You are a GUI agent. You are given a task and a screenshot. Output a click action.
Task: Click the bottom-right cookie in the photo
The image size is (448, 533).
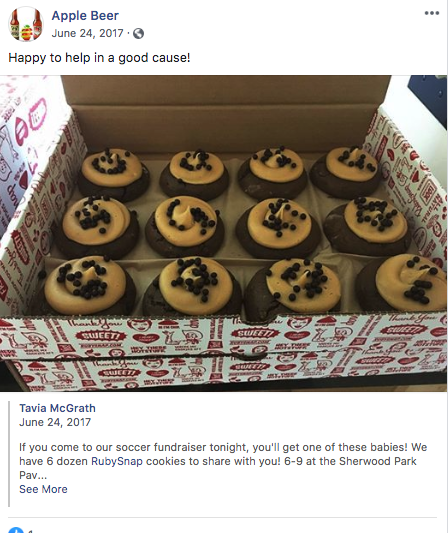[404, 283]
